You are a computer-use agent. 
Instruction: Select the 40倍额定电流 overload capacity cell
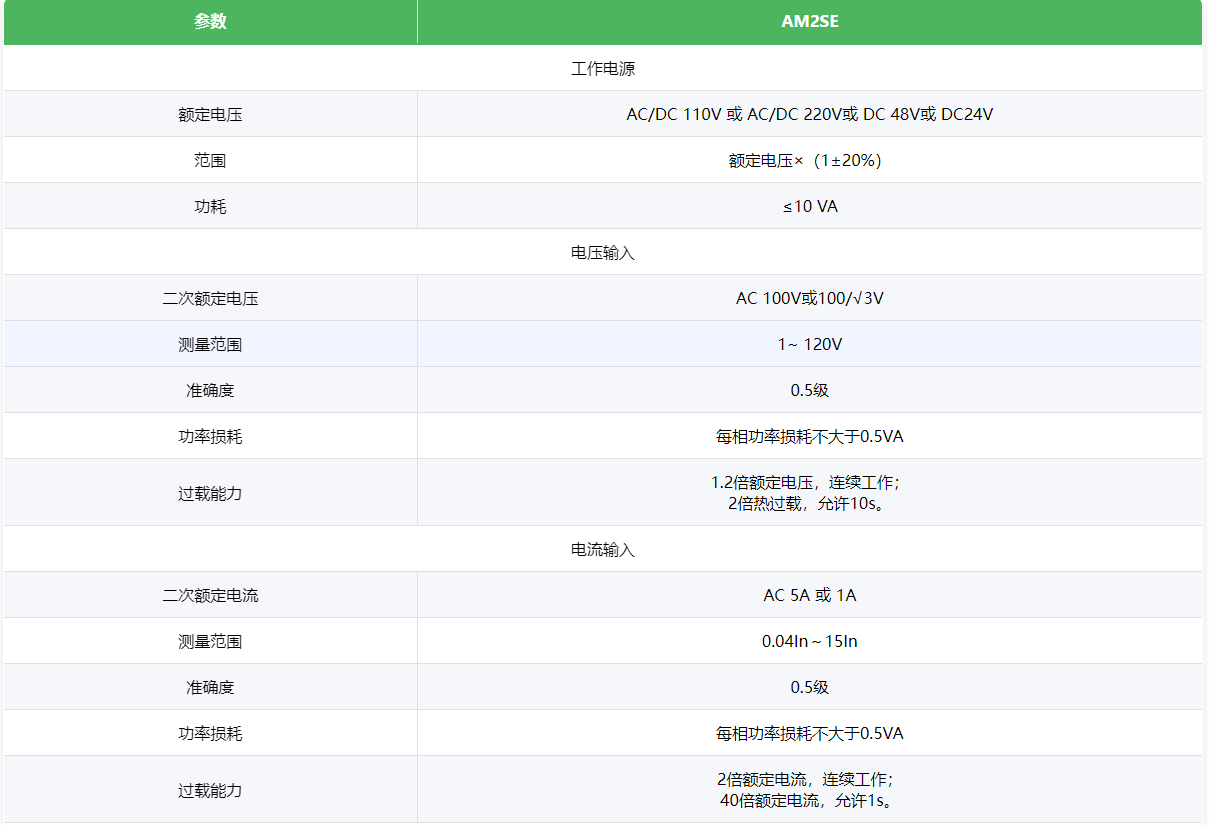810,789
